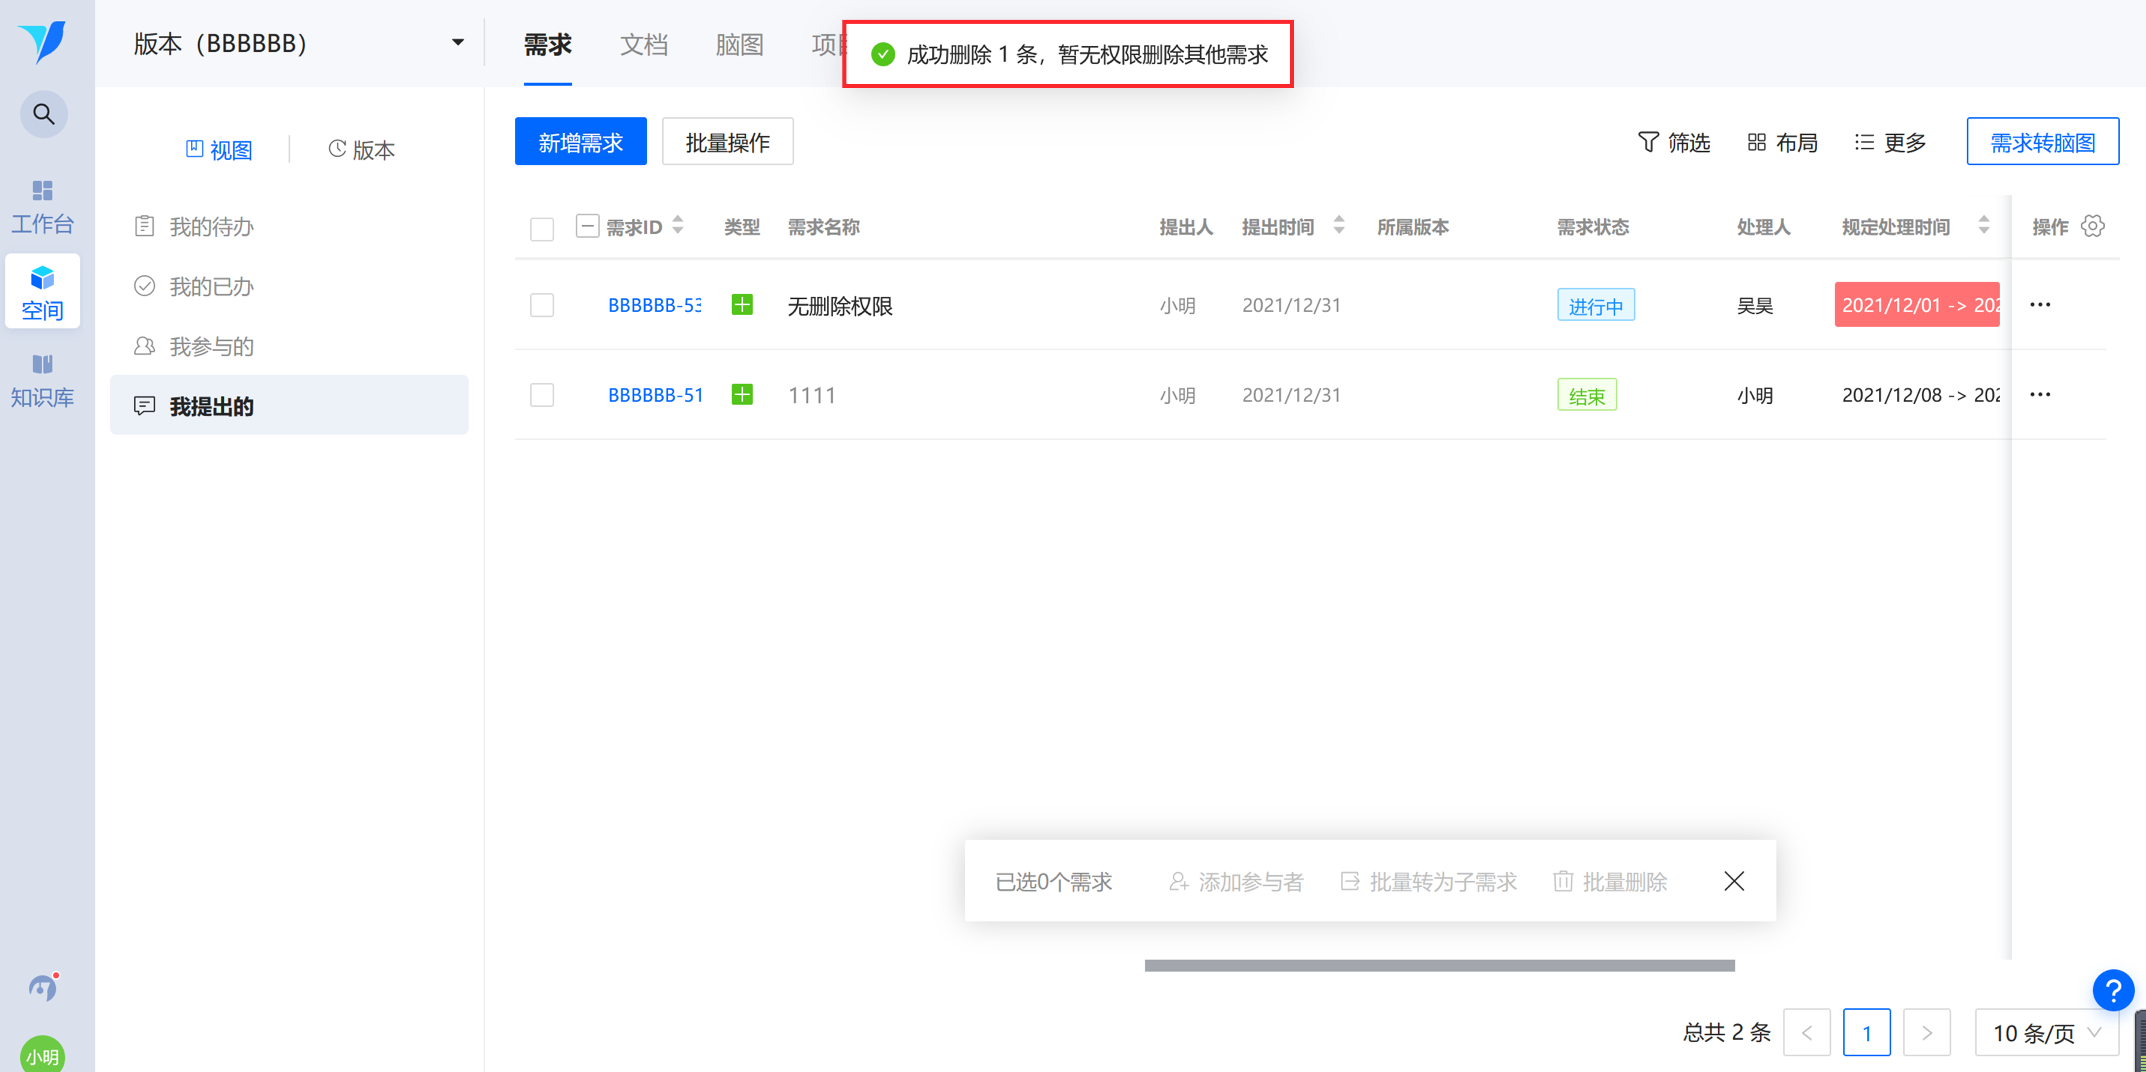The height and width of the screenshot is (1072, 2146).
Task: Open the customer support headset icon
Action: 43,988
